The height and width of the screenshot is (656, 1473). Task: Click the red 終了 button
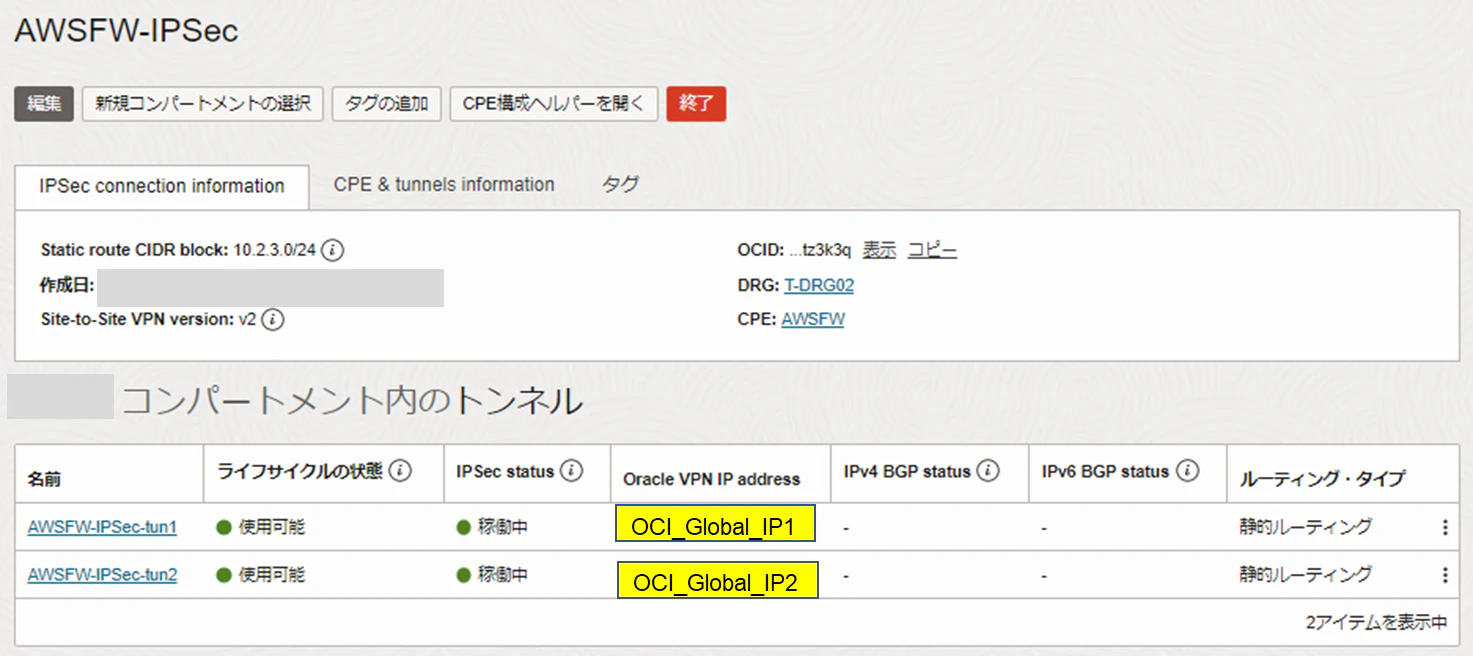click(x=696, y=104)
